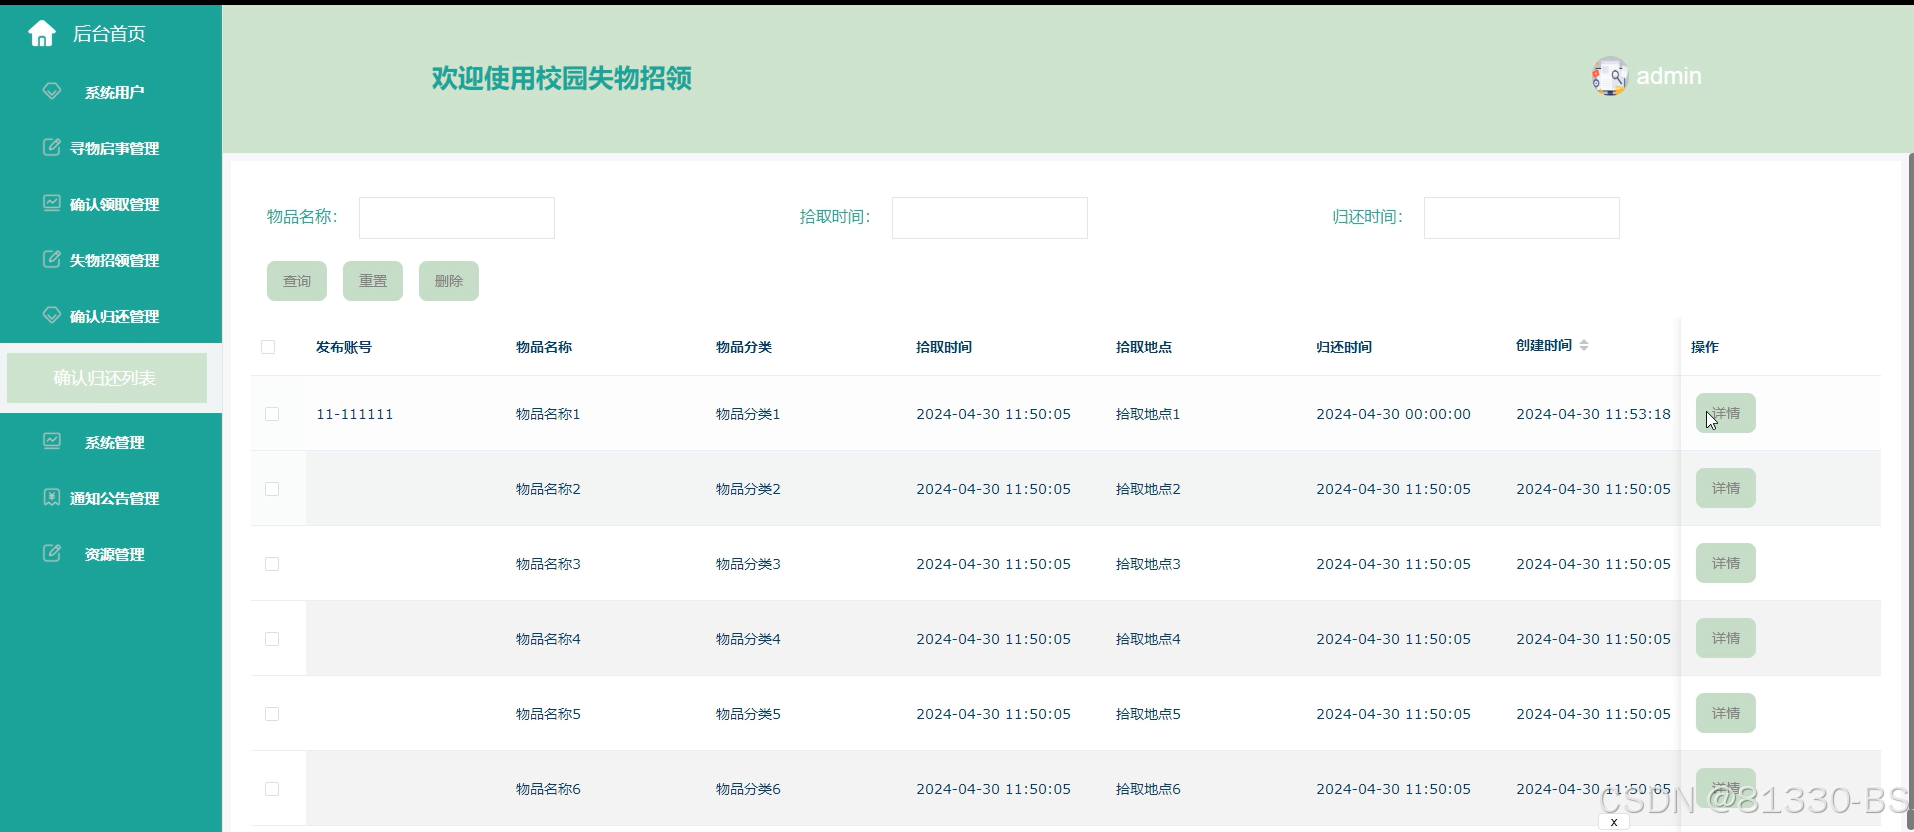Click the 拾取地点2 cell

(1148, 489)
